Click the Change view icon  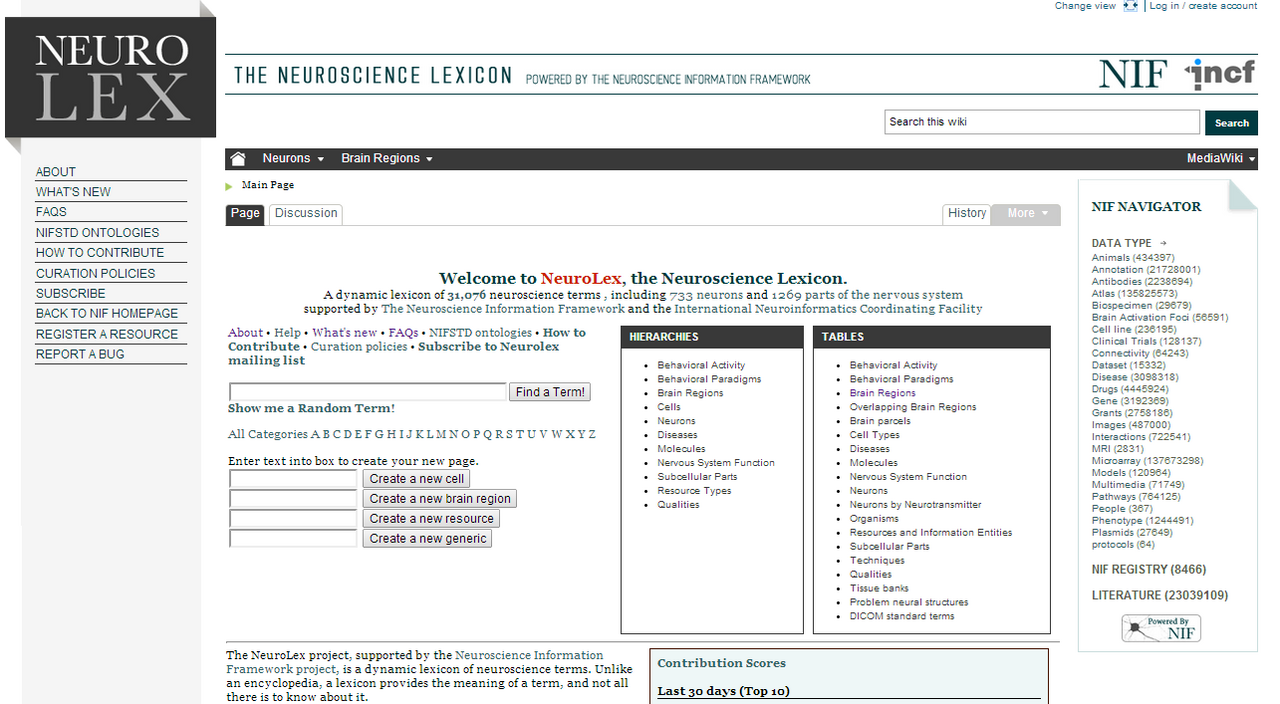click(x=1131, y=6)
